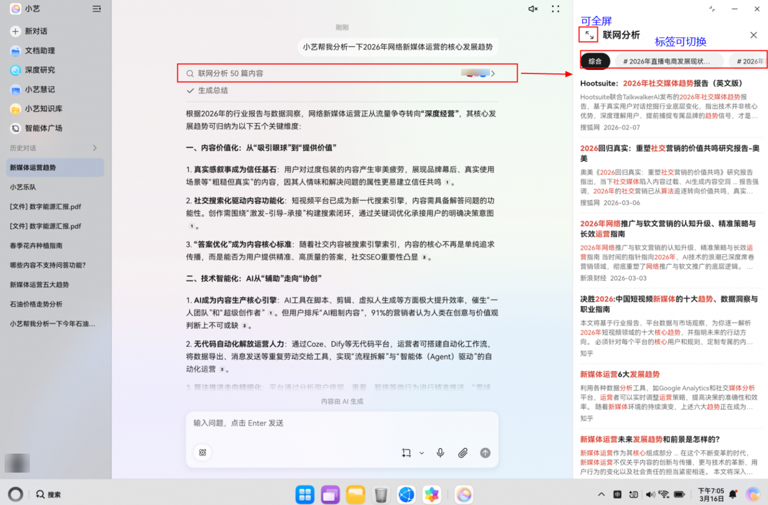Click the microphone voice input icon
Viewport: 768px width, 505px height.
(x=440, y=453)
